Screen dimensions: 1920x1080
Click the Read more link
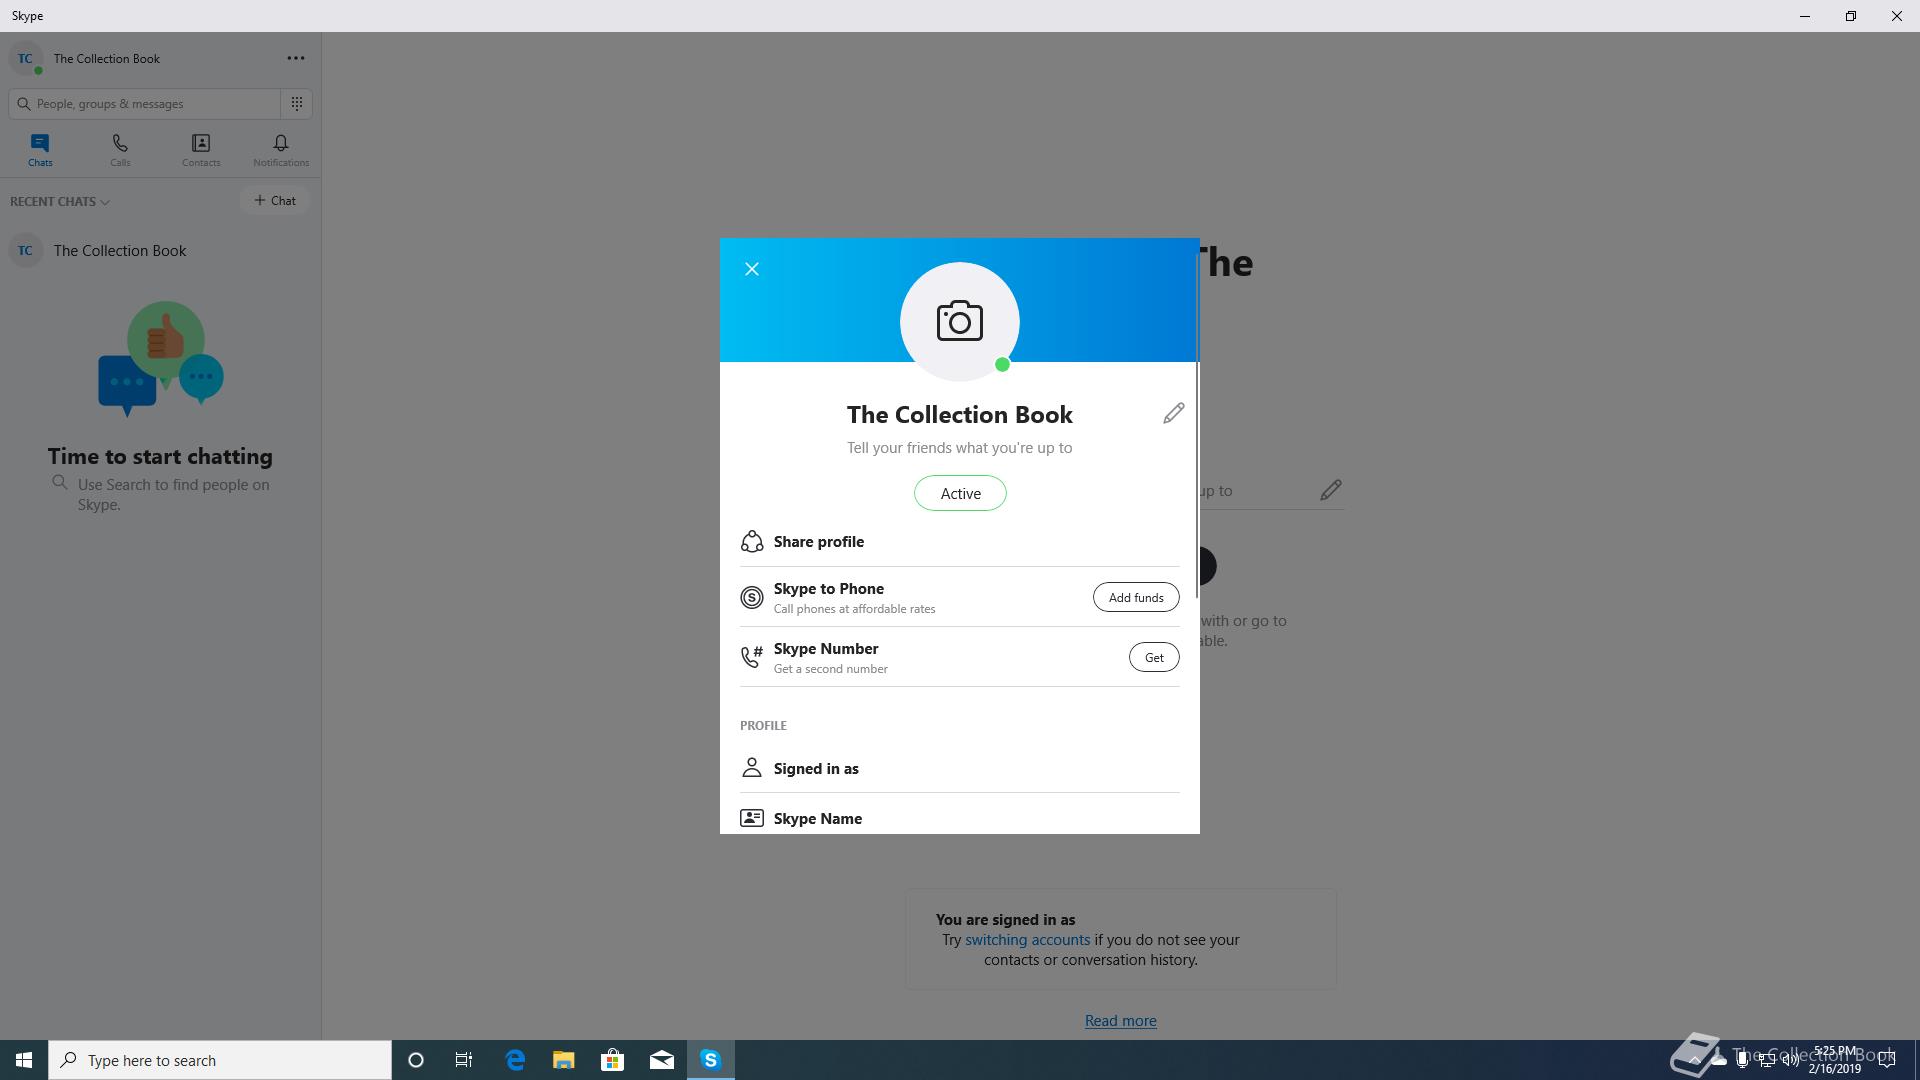point(1120,1020)
